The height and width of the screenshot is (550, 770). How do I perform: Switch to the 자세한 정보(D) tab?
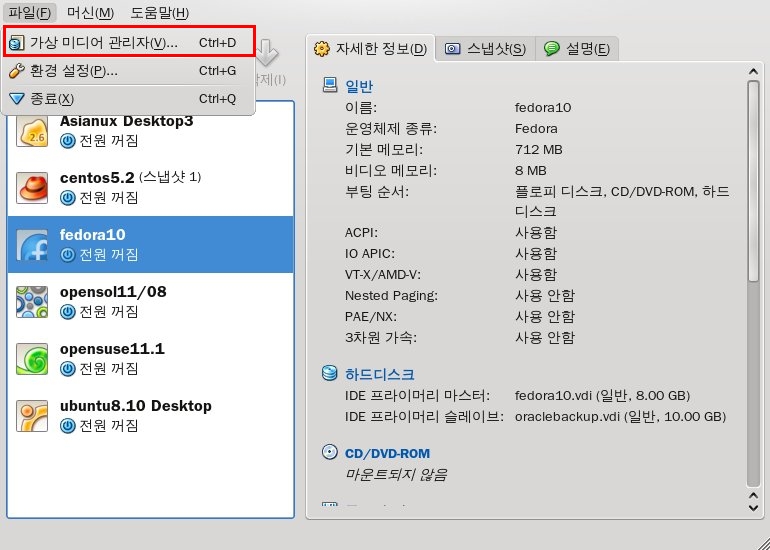pos(371,49)
